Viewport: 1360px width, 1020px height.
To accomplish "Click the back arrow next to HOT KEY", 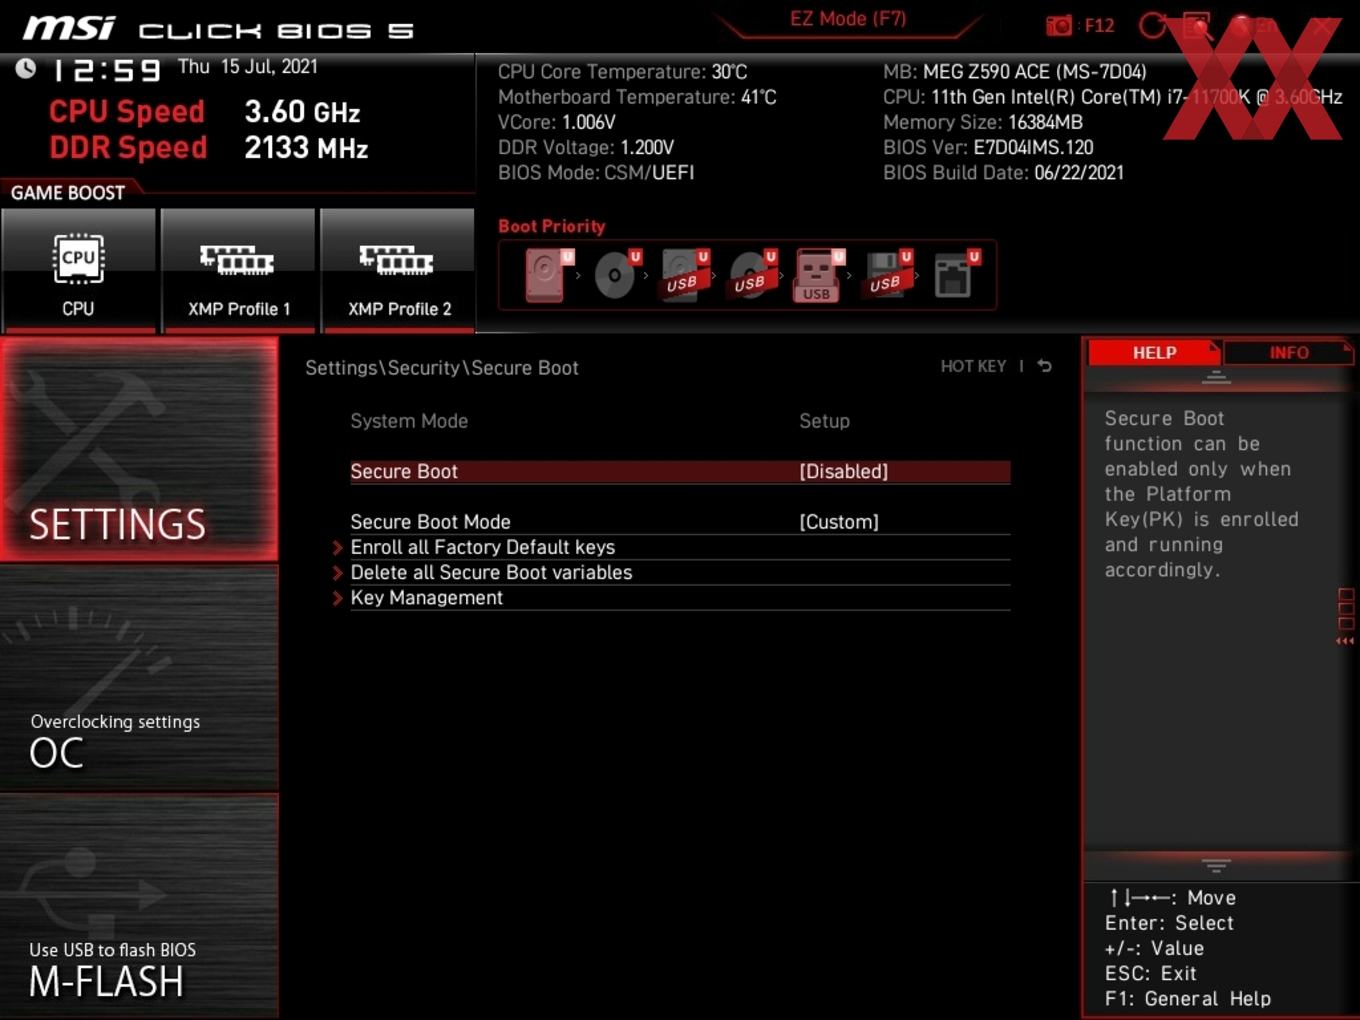I will [x=1044, y=366].
